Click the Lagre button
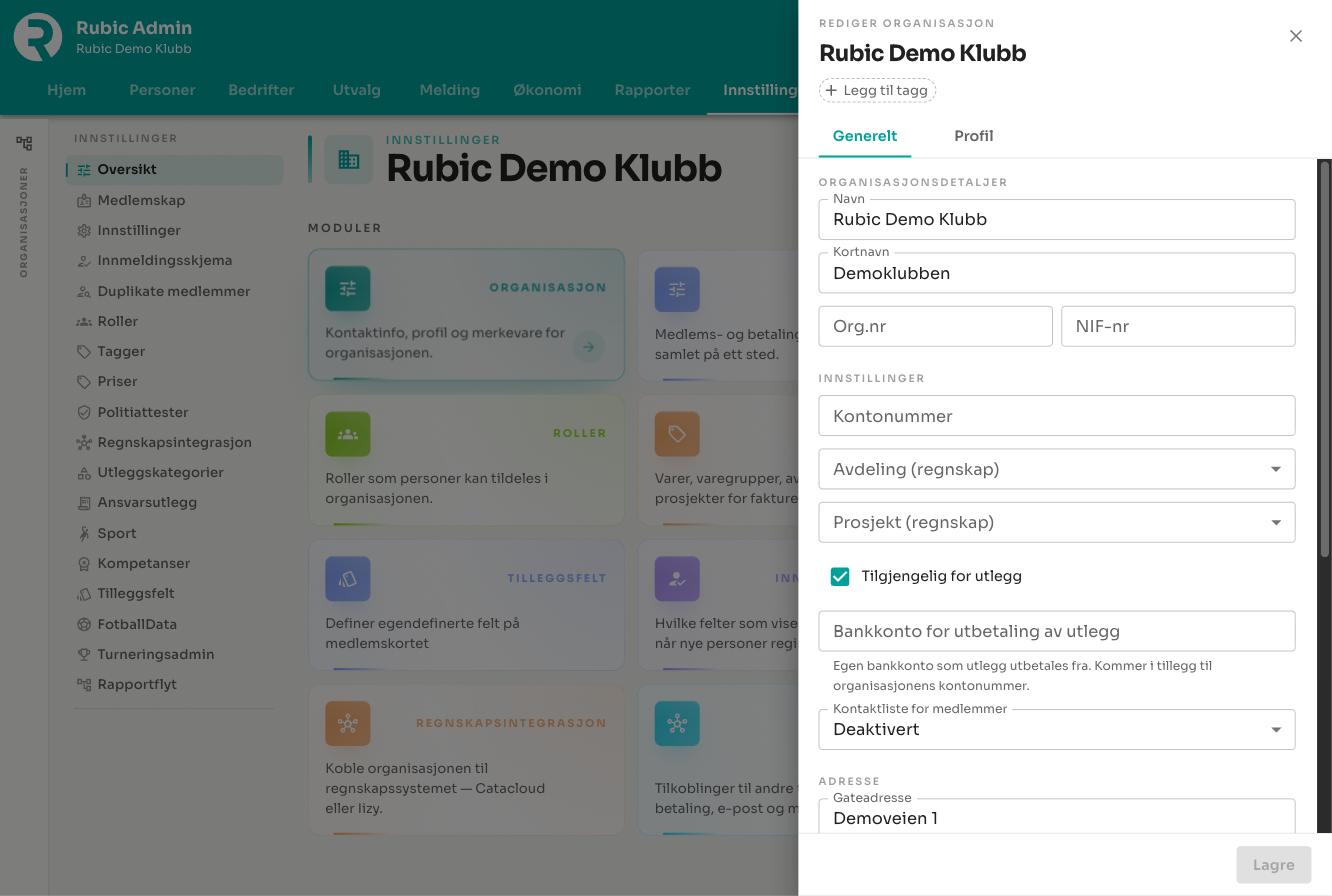The height and width of the screenshot is (896, 1332). [1274, 865]
